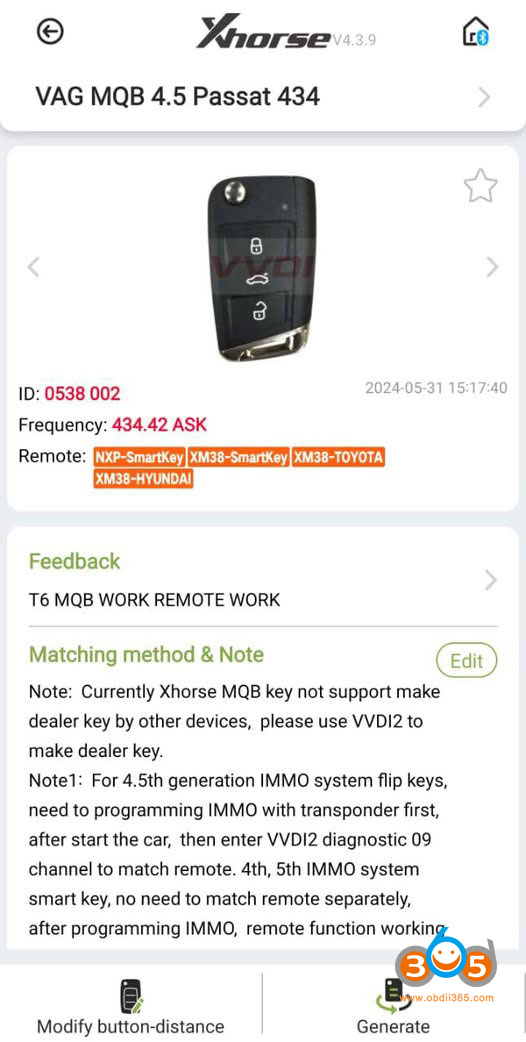Expand the VAG MQB 4.5 Passat 434 chevron

pos(484,97)
